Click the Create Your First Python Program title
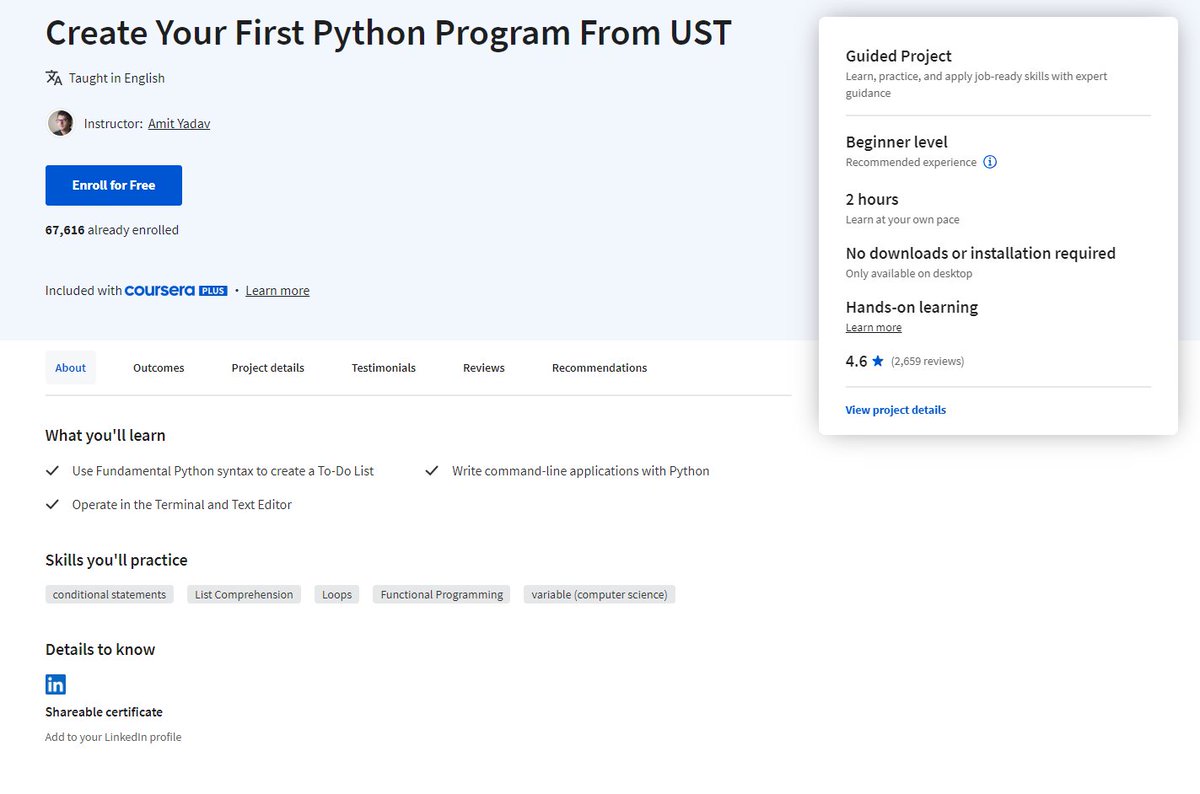Image resolution: width=1200 pixels, height=794 pixels. (389, 32)
